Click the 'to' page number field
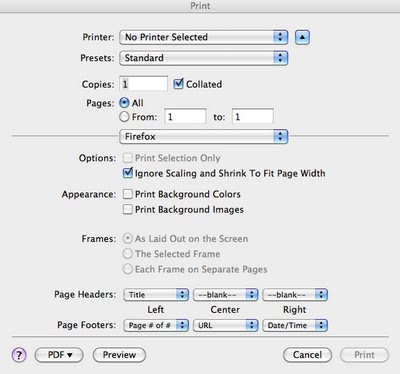This screenshot has width=400, height=374. point(253,117)
